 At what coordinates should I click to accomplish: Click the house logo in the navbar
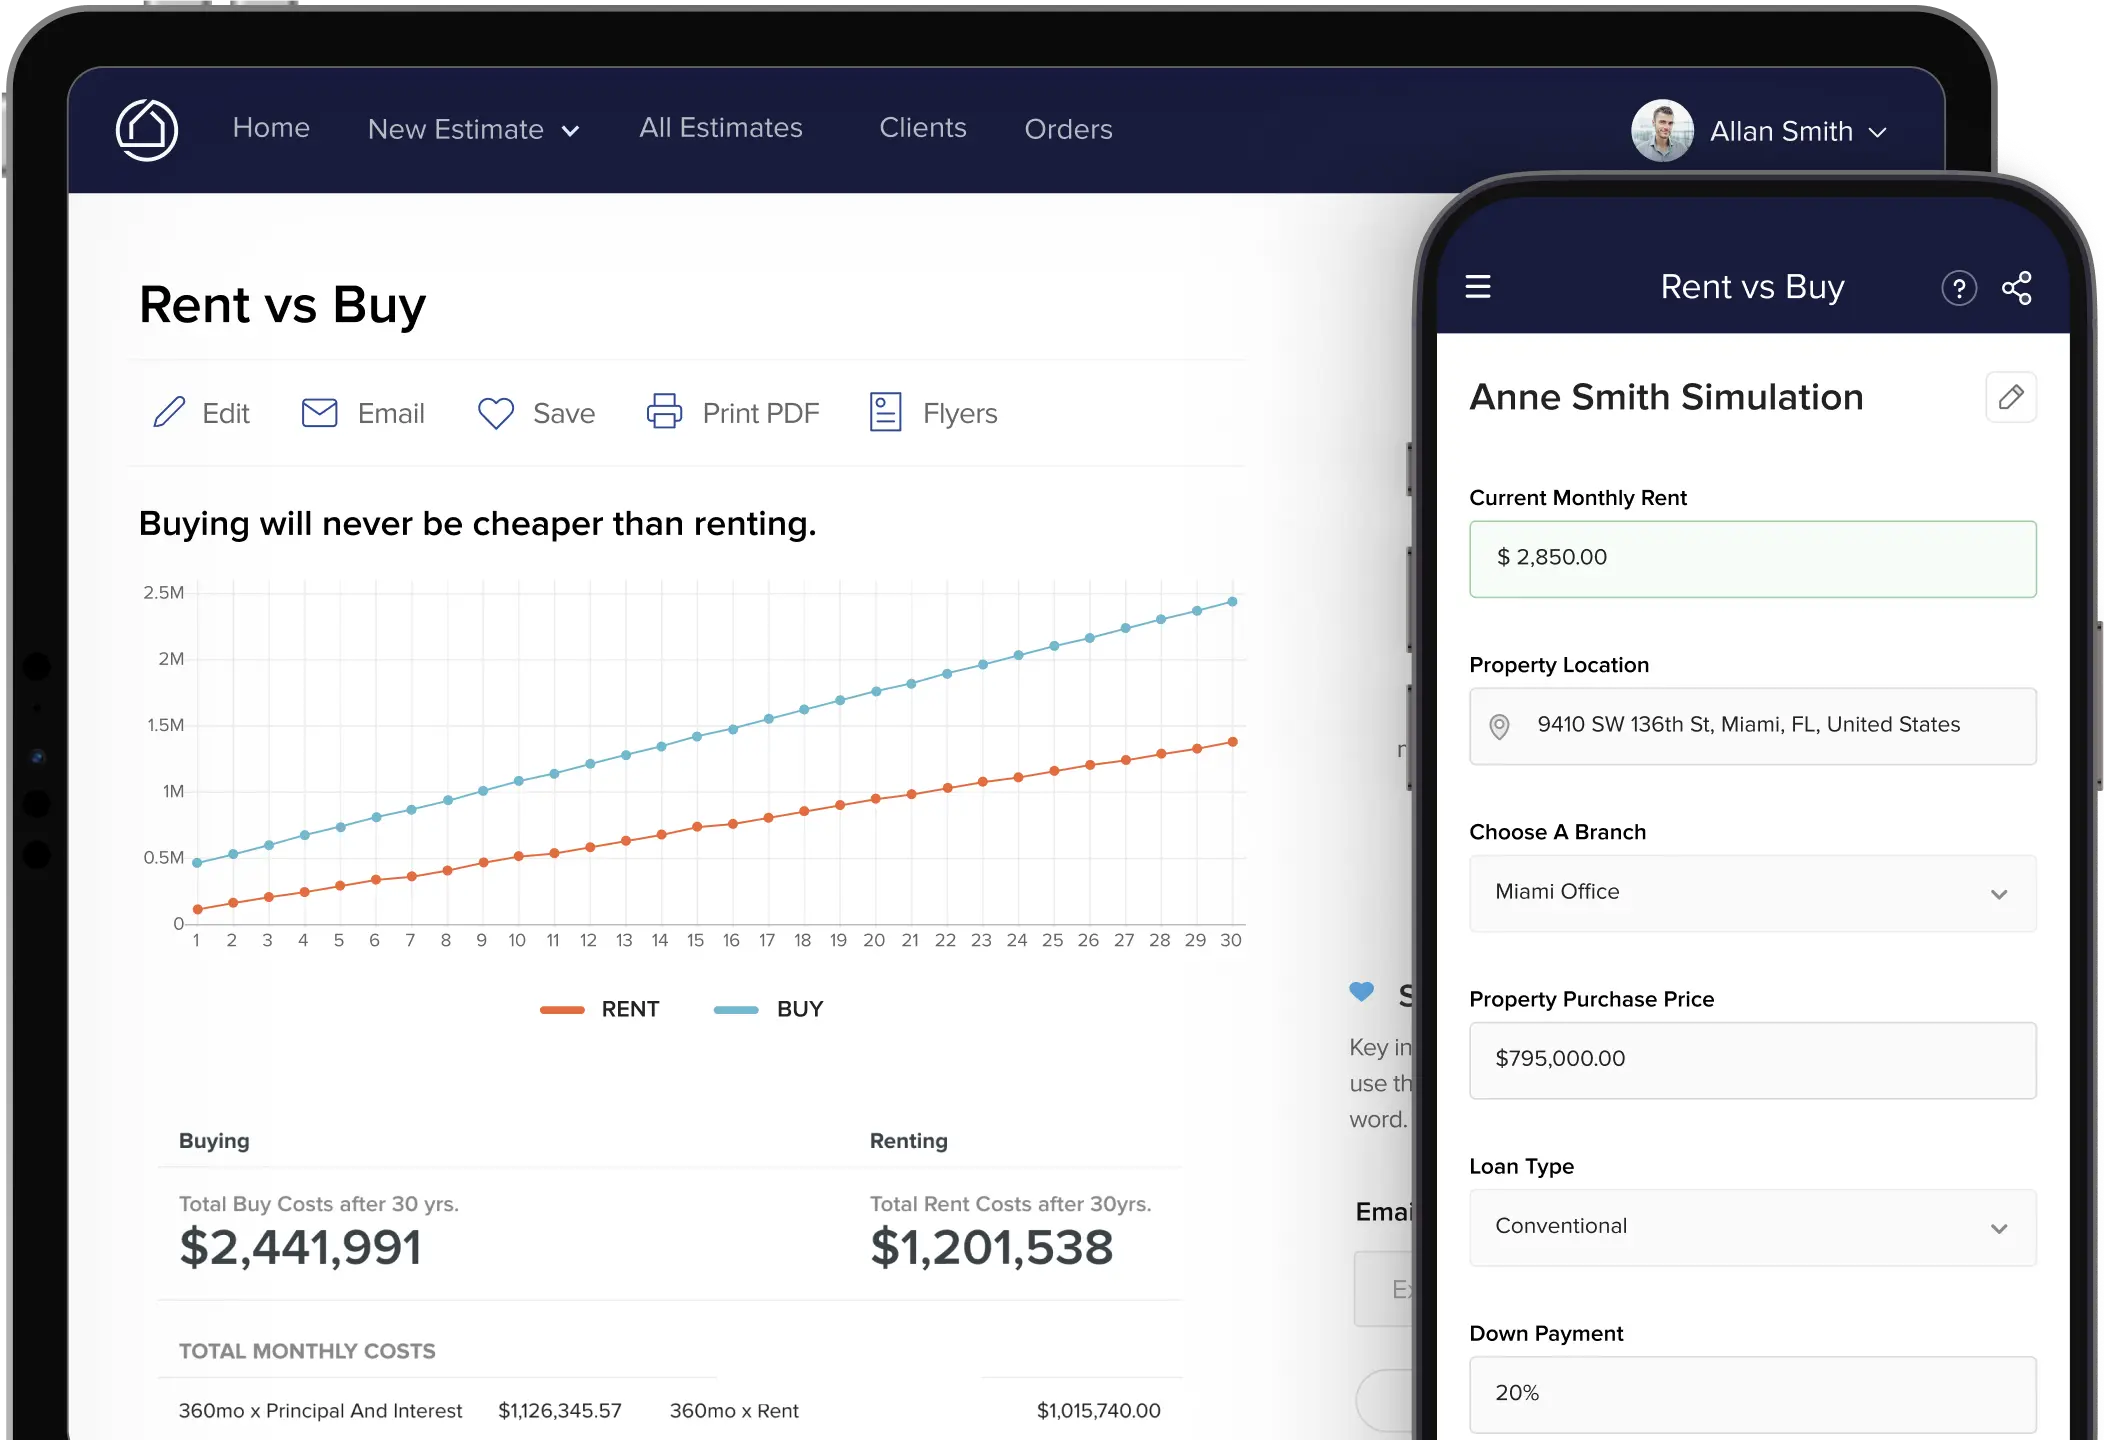click(x=147, y=130)
